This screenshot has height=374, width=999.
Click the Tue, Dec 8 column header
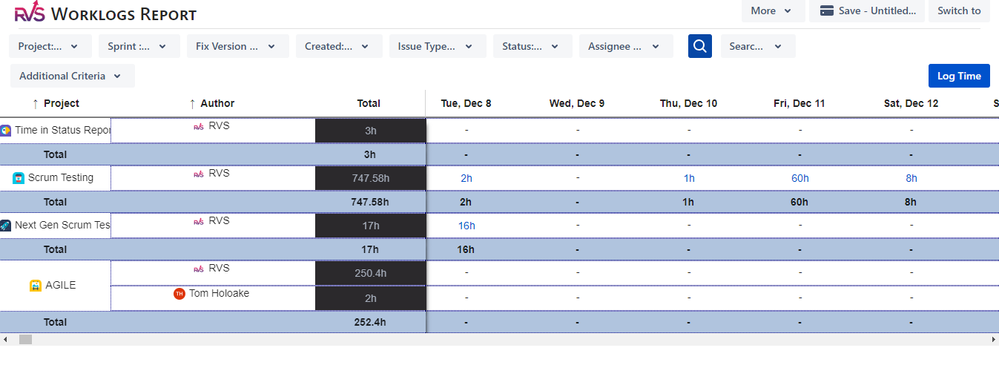[x=466, y=103]
